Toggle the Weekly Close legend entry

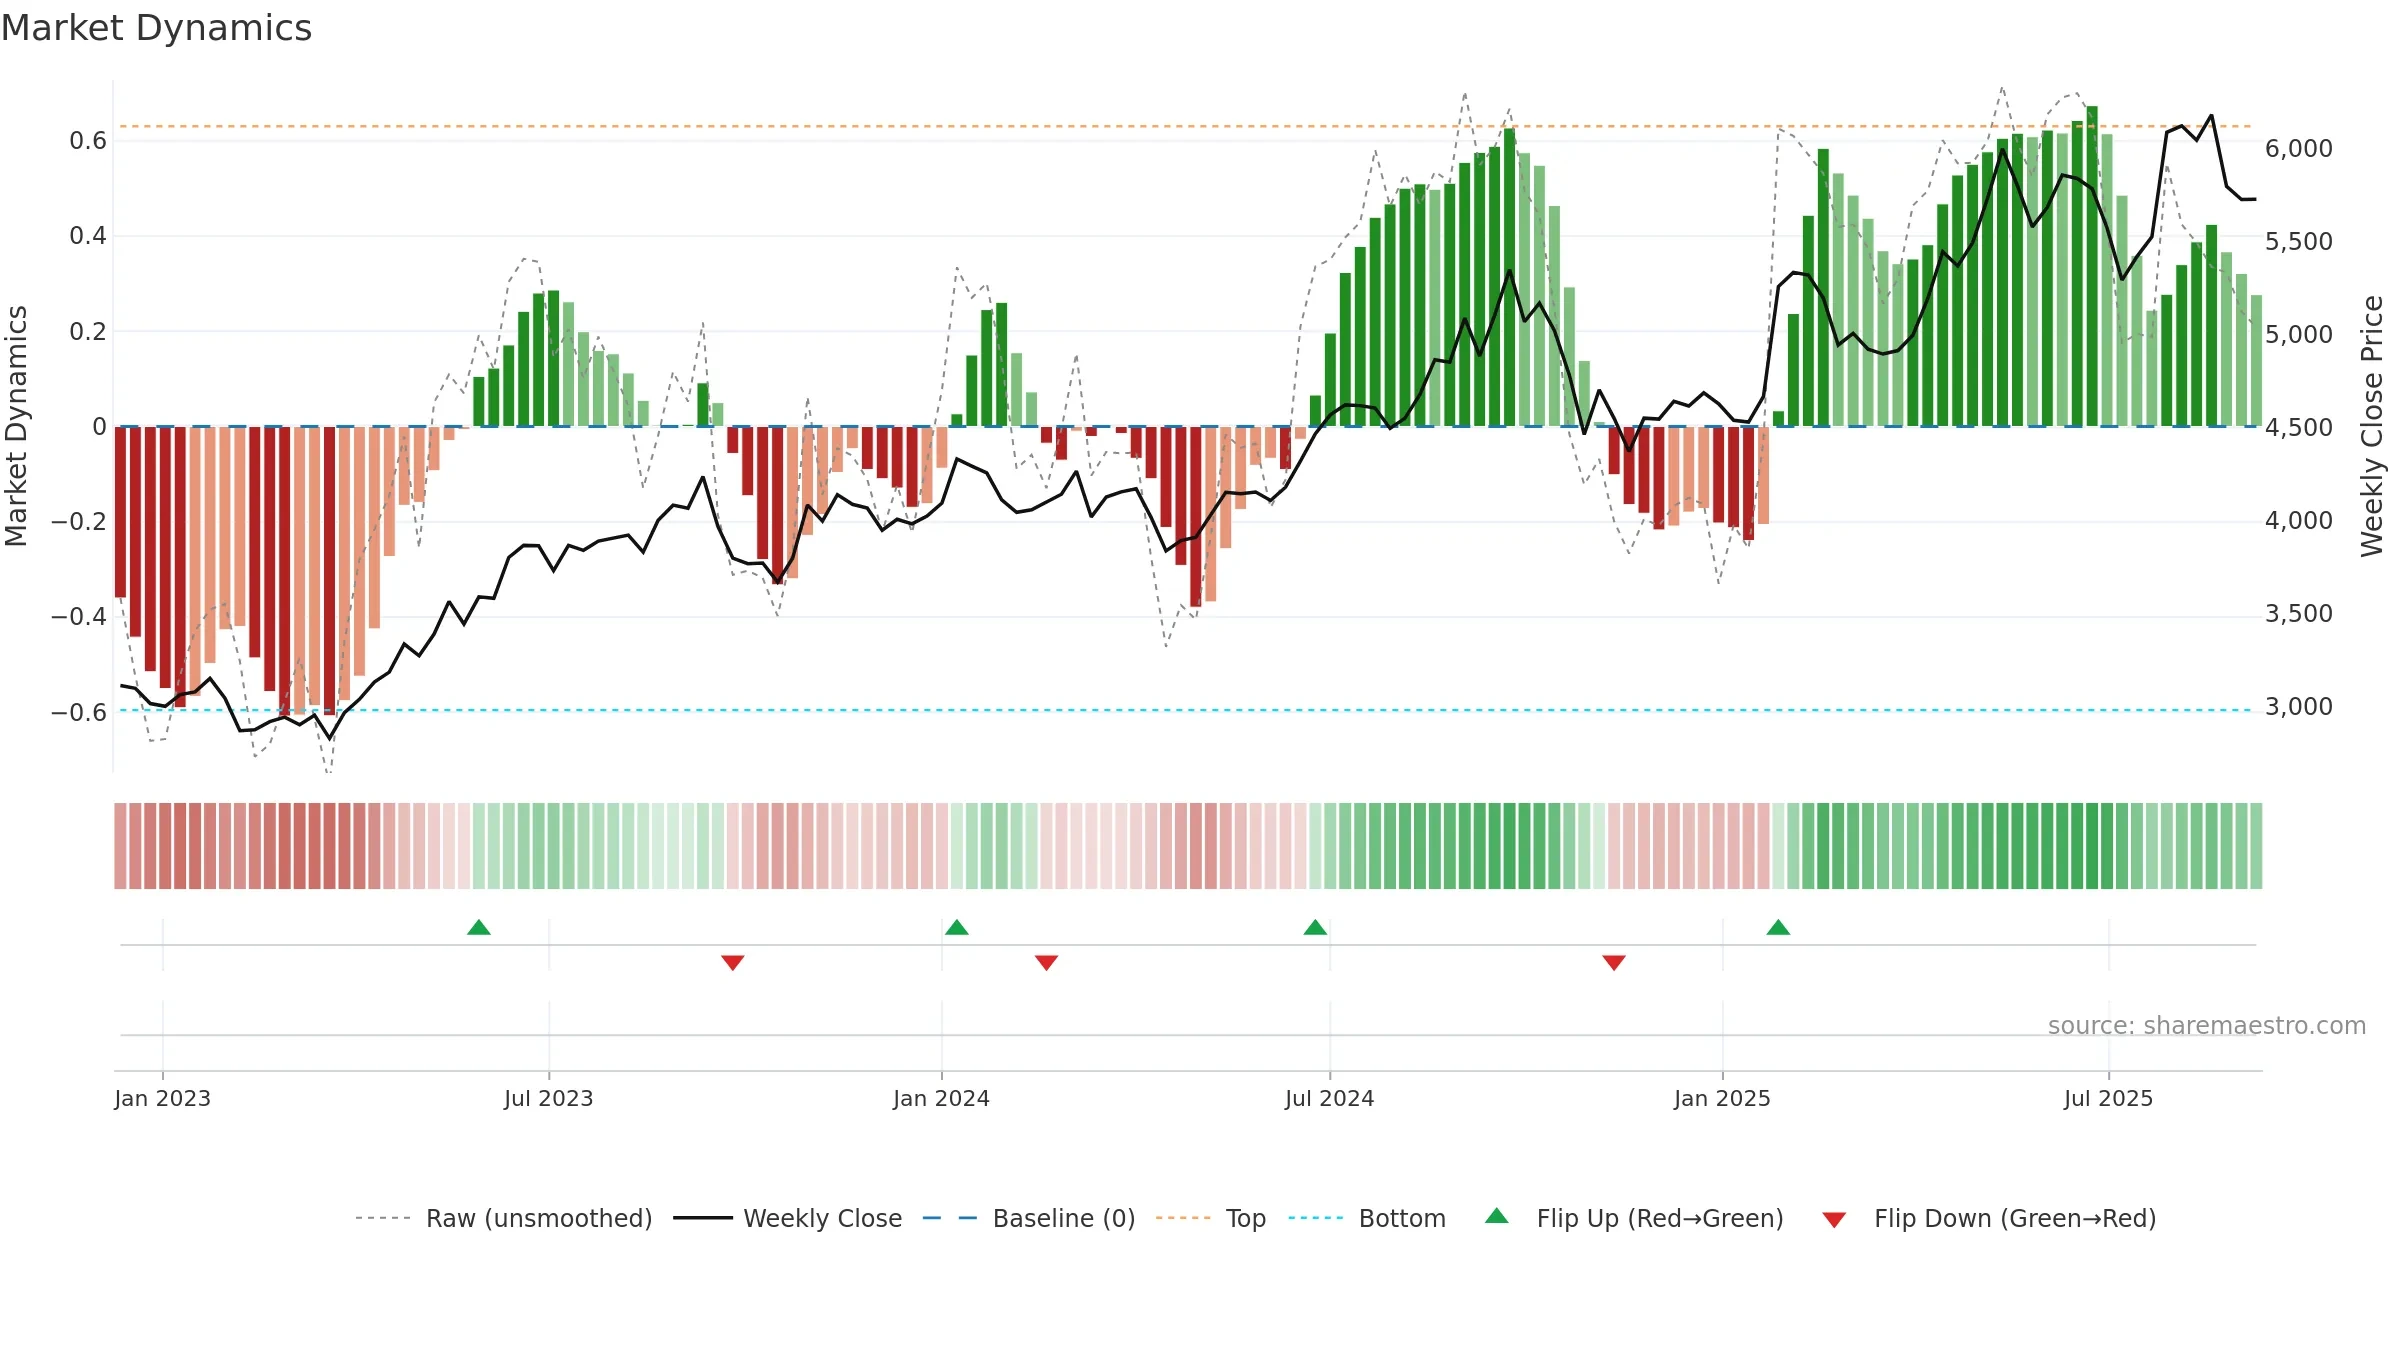(788, 1218)
